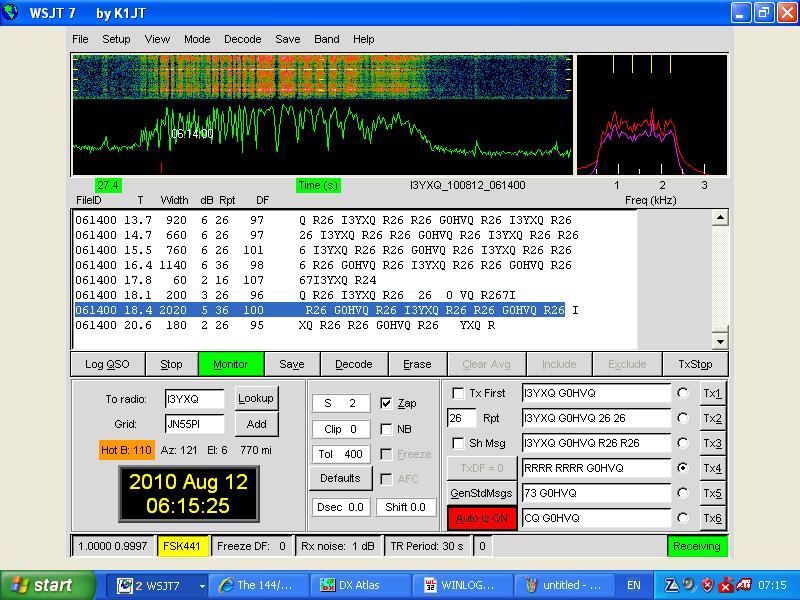Open the Save menu
Image resolution: width=800 pixels, height=600 pixels.
pos(287,39)
